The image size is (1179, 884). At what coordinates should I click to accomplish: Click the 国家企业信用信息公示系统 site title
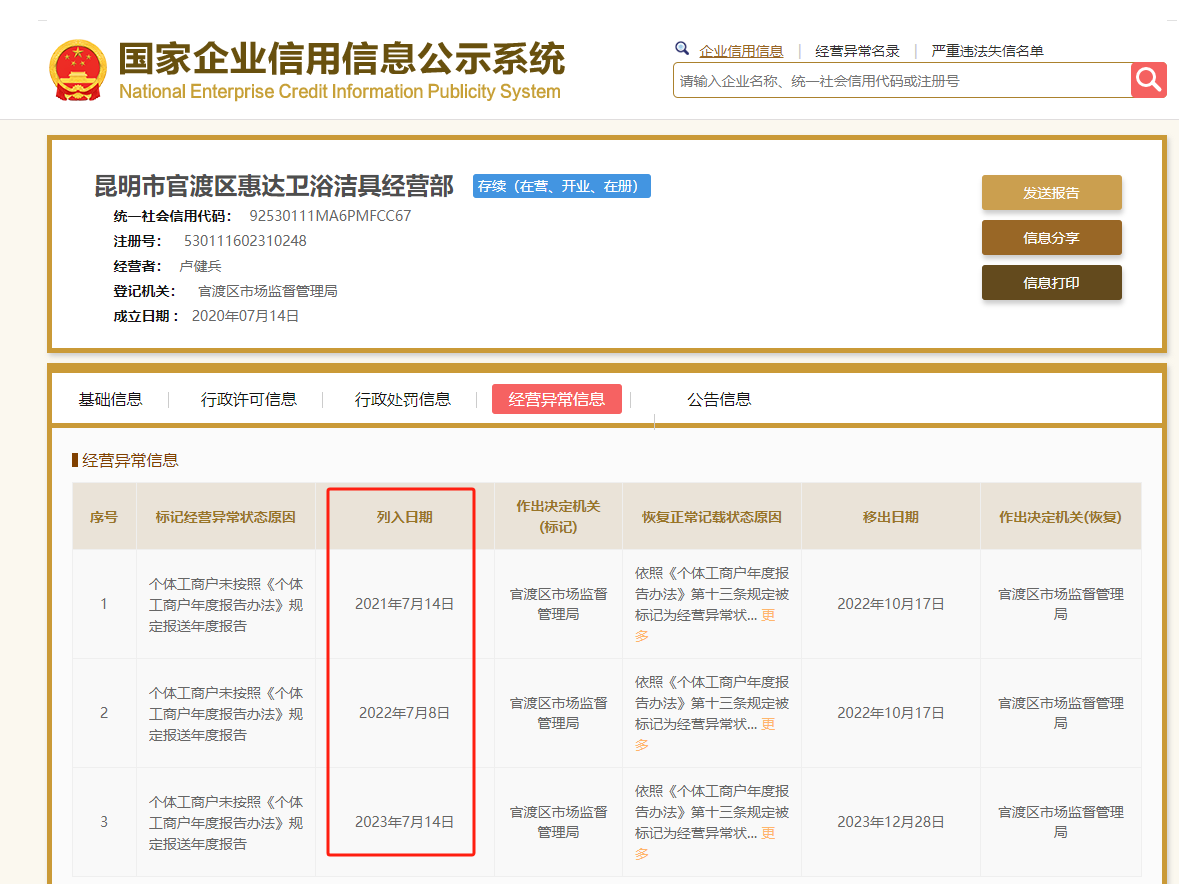tap(341, 59)
